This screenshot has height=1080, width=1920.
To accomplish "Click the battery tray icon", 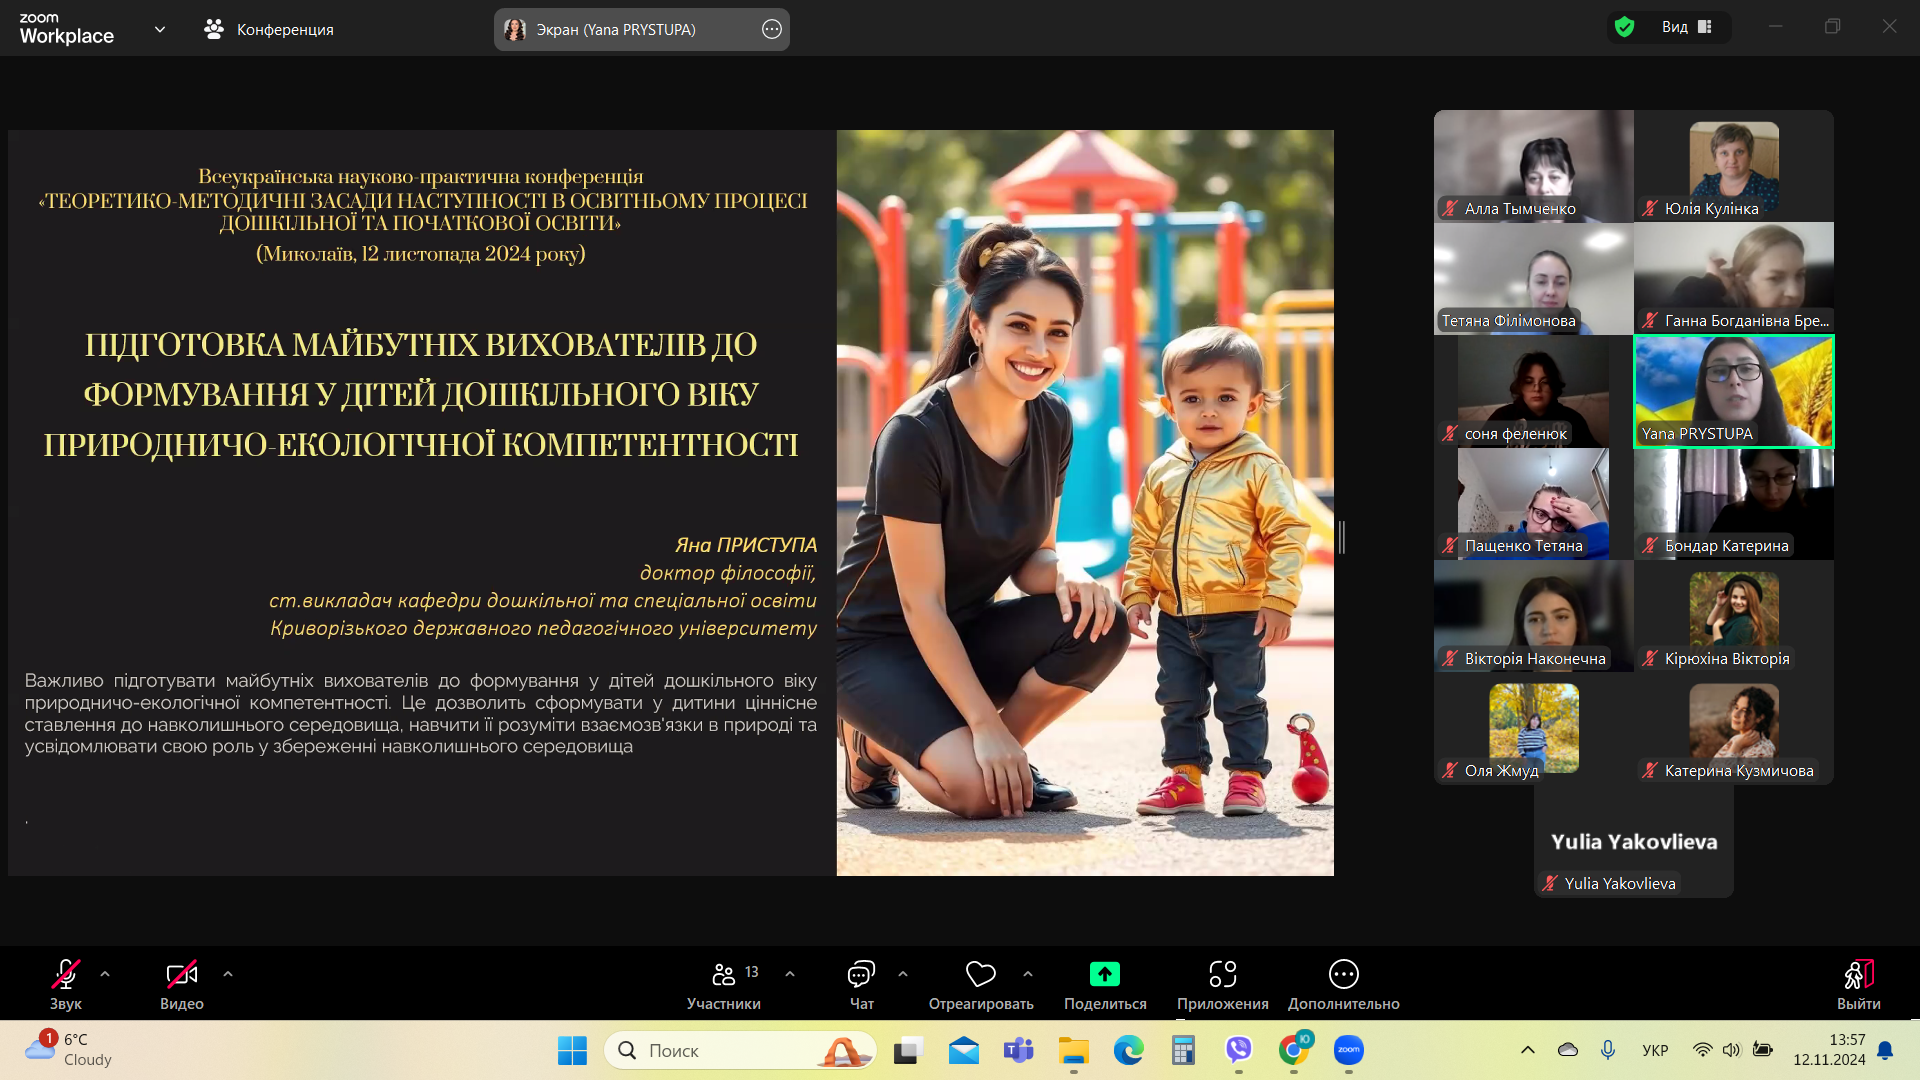I will (1763, 1050).
